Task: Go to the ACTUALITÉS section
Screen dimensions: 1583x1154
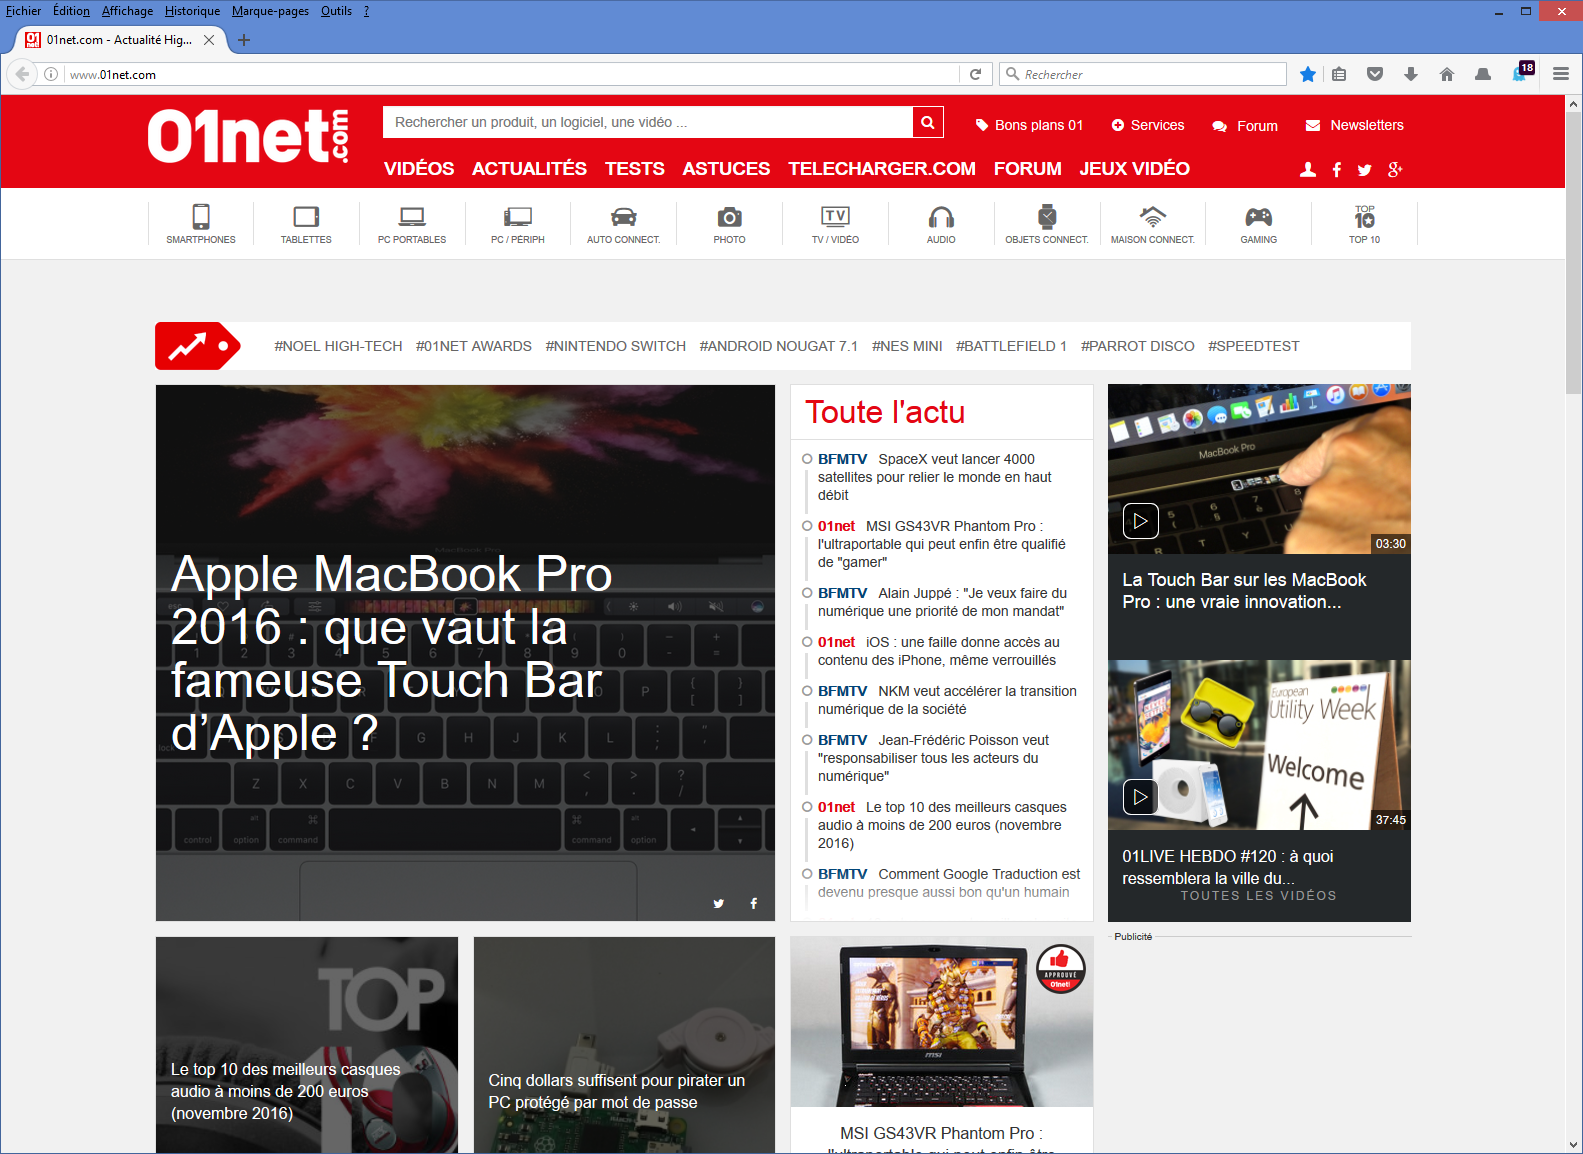Action: [529, 169]
